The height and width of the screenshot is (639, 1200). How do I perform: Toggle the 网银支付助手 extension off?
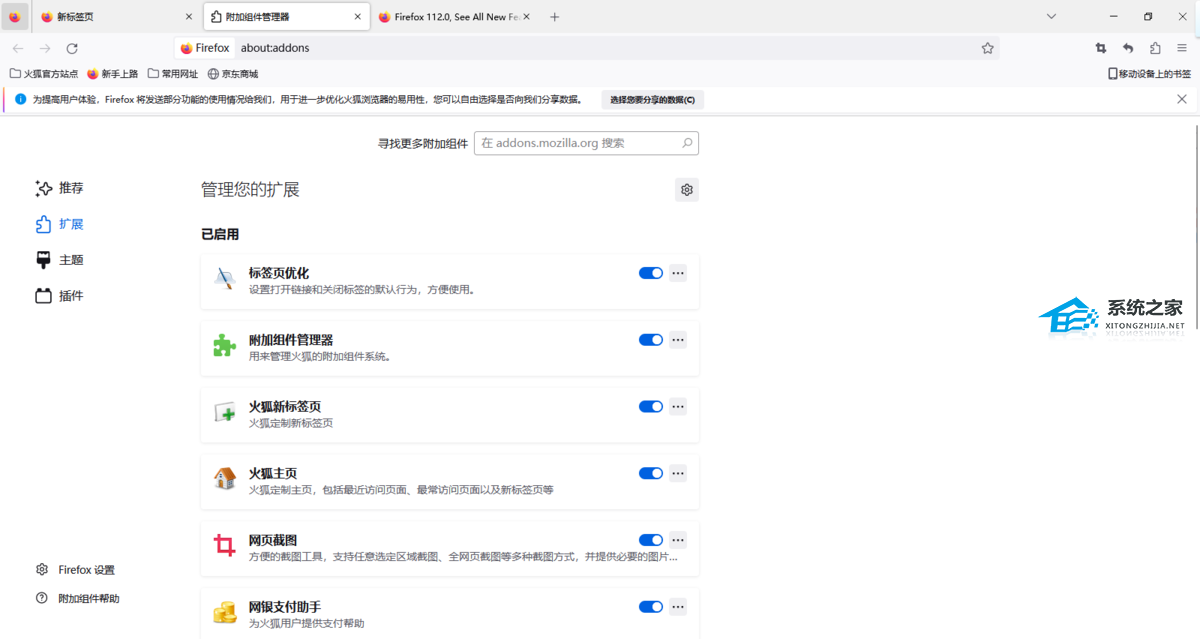click(651, 606)
